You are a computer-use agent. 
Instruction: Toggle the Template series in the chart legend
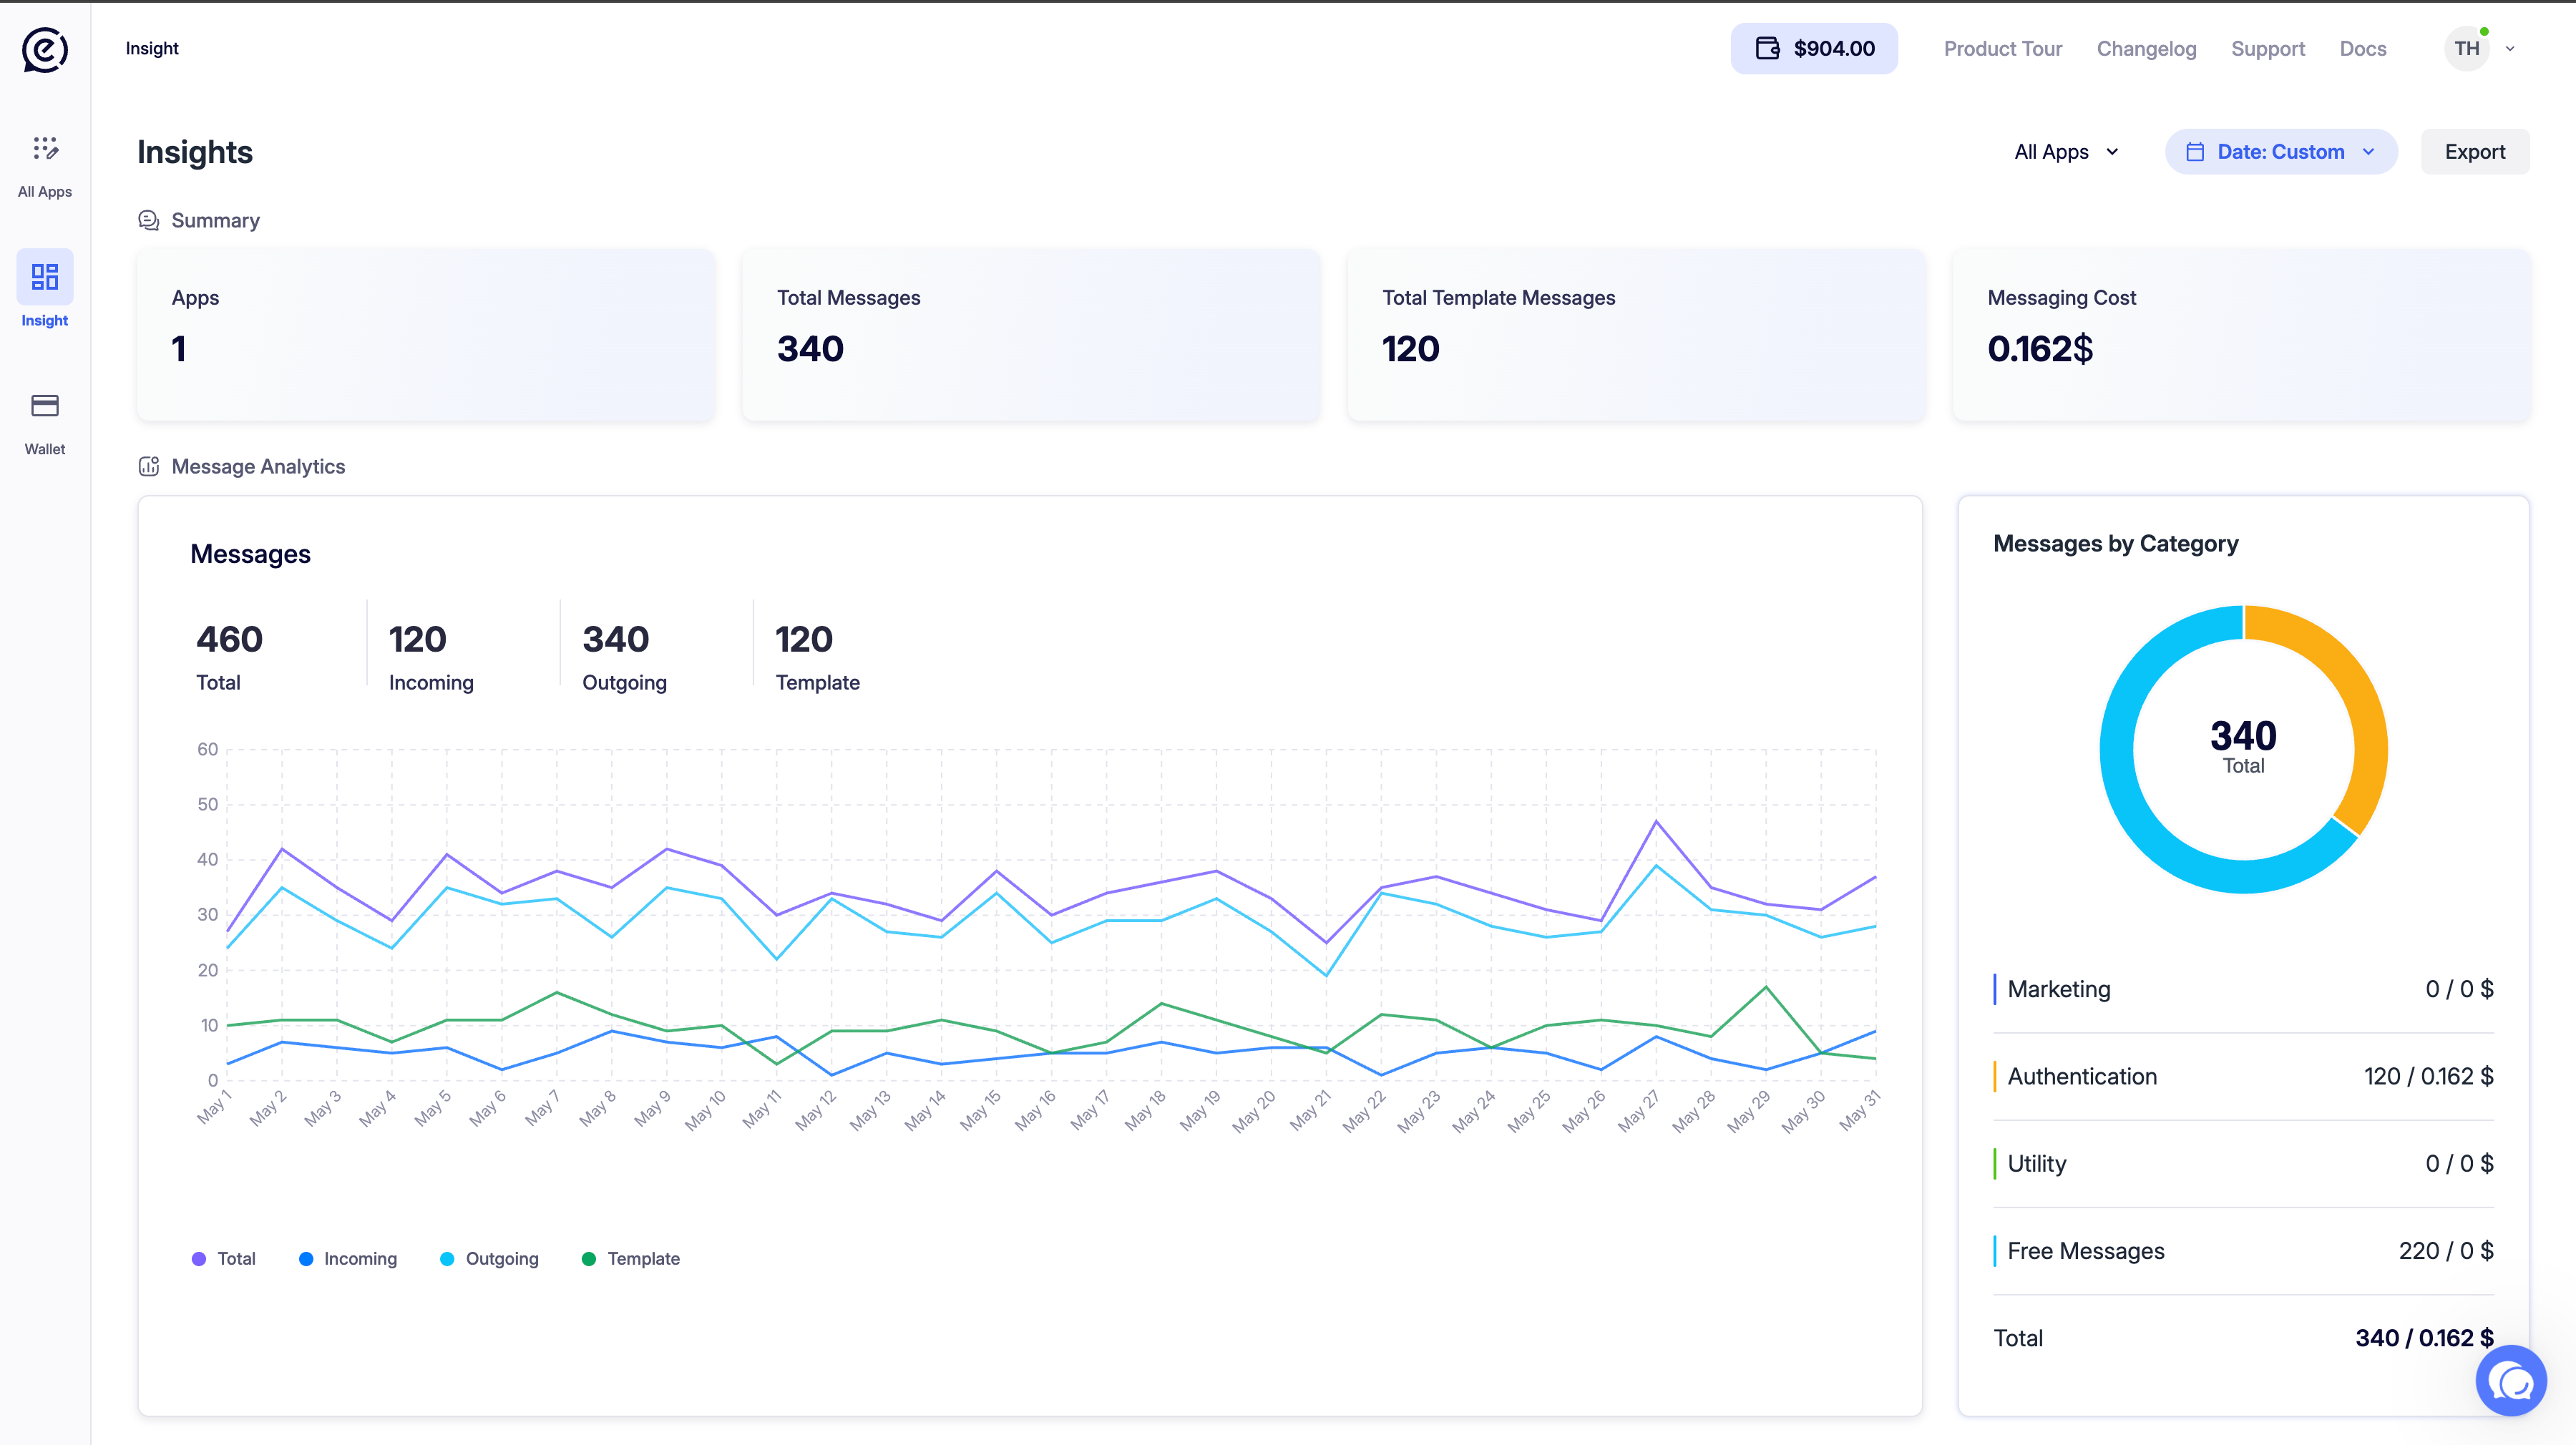(x=631, y=1259)
